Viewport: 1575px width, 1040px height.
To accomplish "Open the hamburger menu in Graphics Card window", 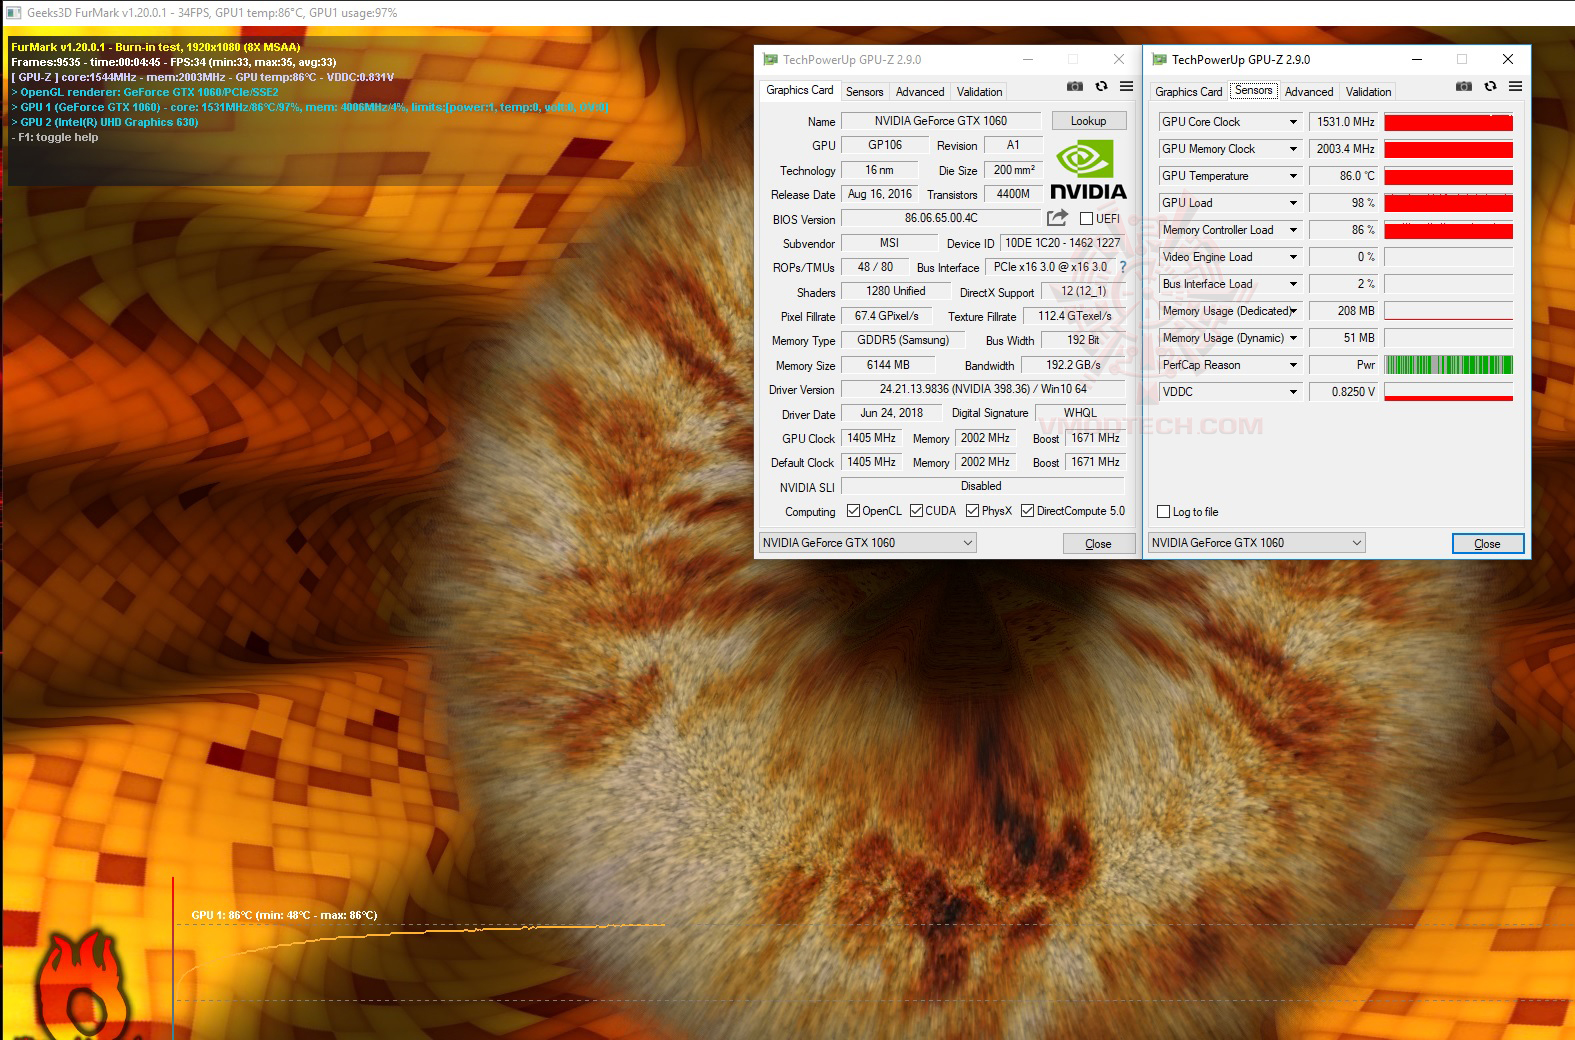I will 1126,87.
